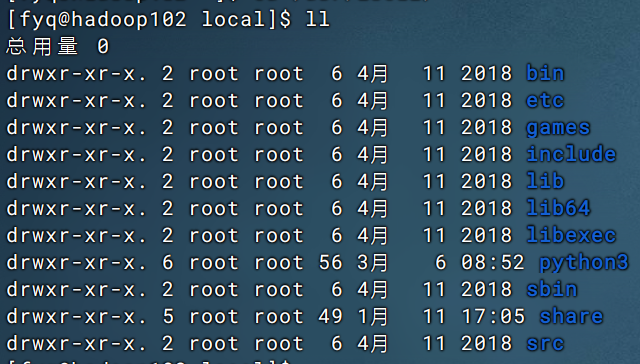Click '4月' month in include row

click(372, 154)
